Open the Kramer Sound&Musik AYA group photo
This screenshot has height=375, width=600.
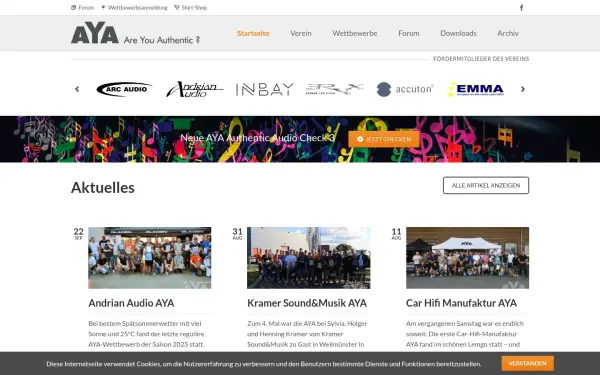pyautogui.click(x=308, y=258)
